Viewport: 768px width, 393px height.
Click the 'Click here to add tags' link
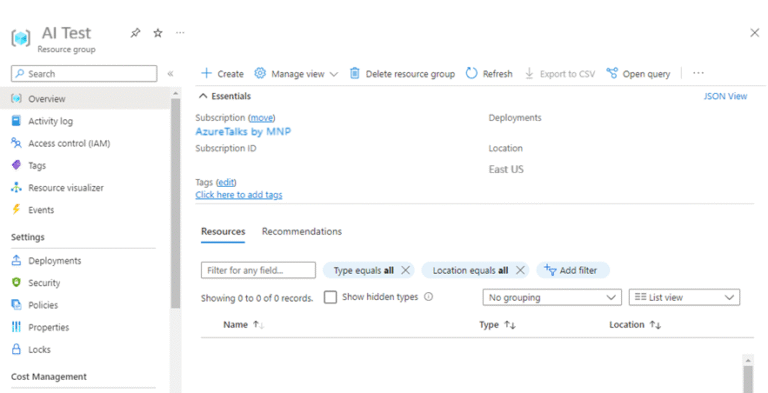point(239,195)
